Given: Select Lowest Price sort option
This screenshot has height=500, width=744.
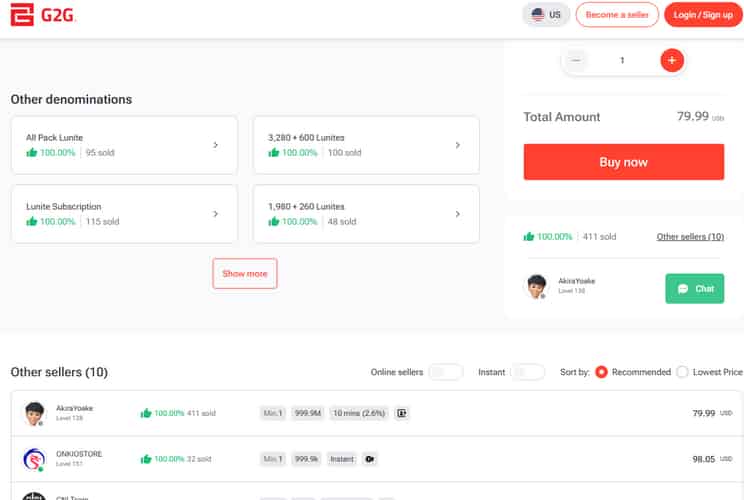Looking at the screenshot, I should [x=682, y=372].
